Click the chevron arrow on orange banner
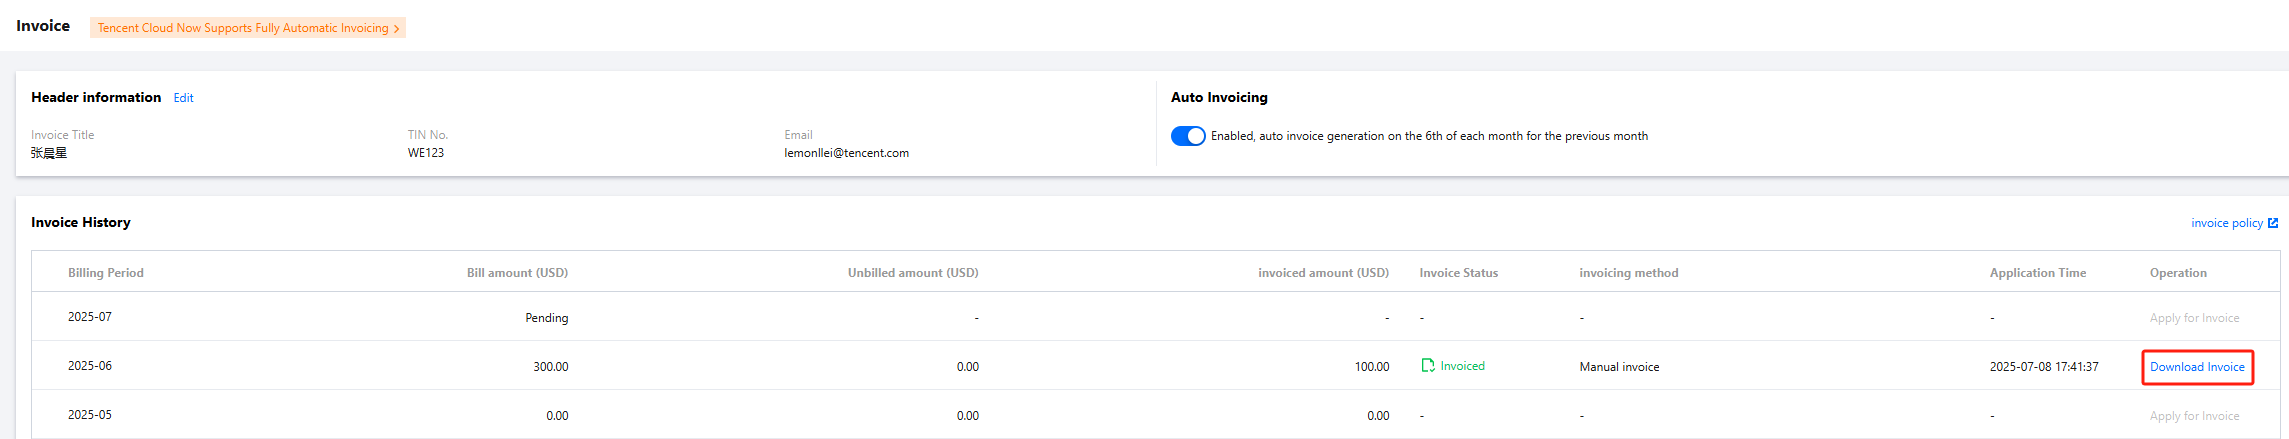The width and height of the screenshot is (2289, 439). tap(396, 29)
